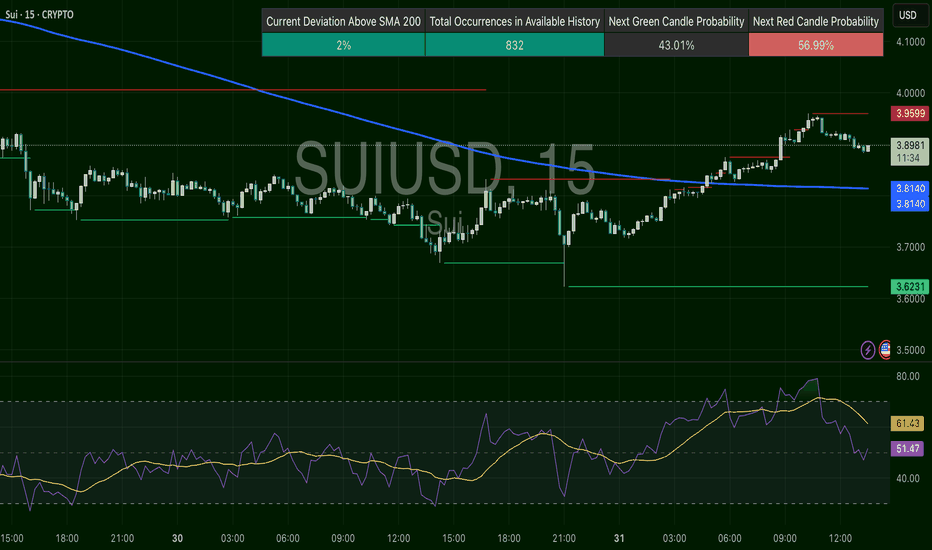Click the 832 total occurrences cell

click(515, 45)
